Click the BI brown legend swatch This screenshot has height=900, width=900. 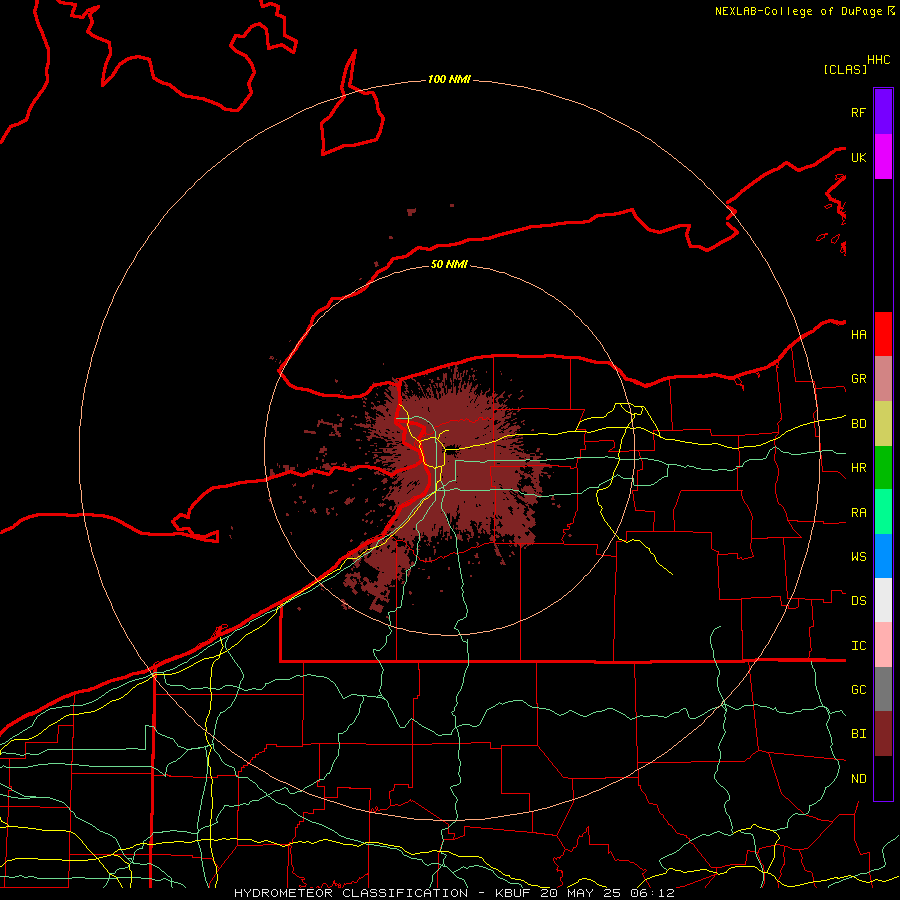pyautogui.click(x=883, y=734)
